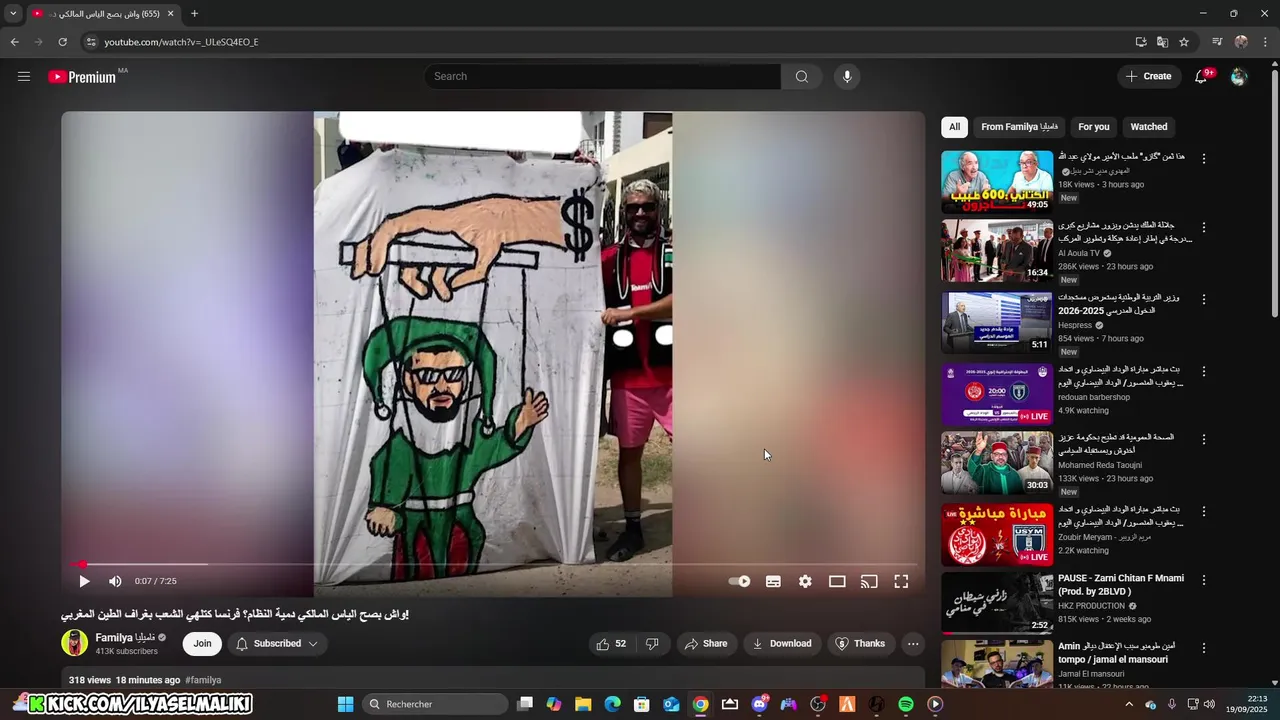Open Spotify from taskbar
1280x720 pixels.
point(906,704)
